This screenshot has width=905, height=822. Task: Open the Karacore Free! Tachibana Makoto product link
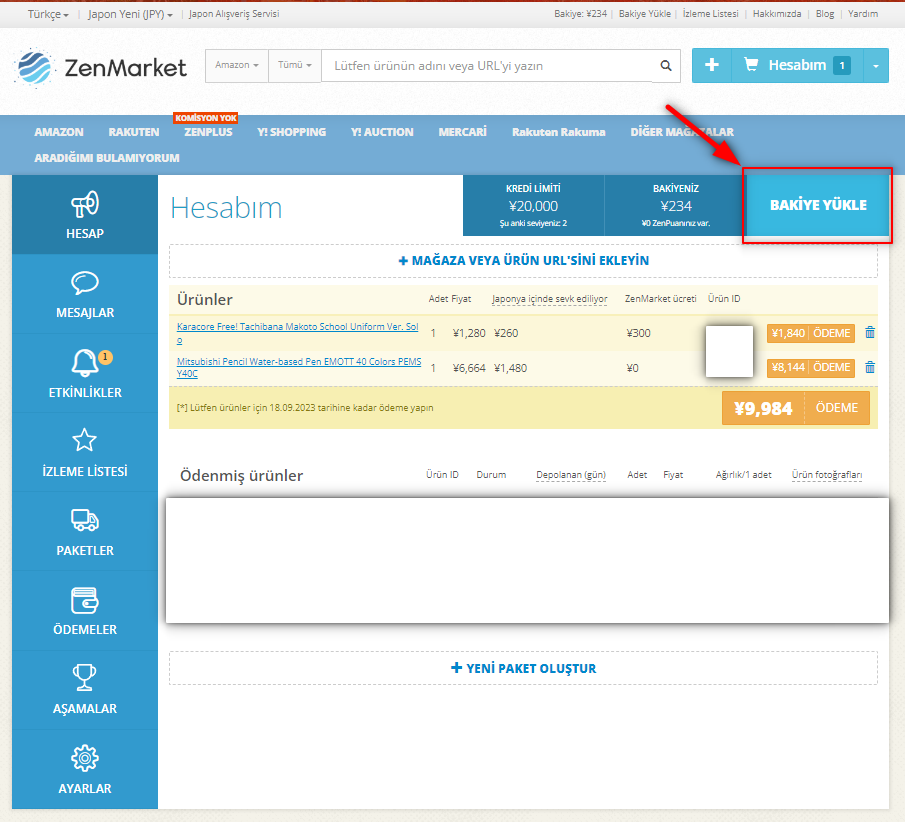point(297,333)
